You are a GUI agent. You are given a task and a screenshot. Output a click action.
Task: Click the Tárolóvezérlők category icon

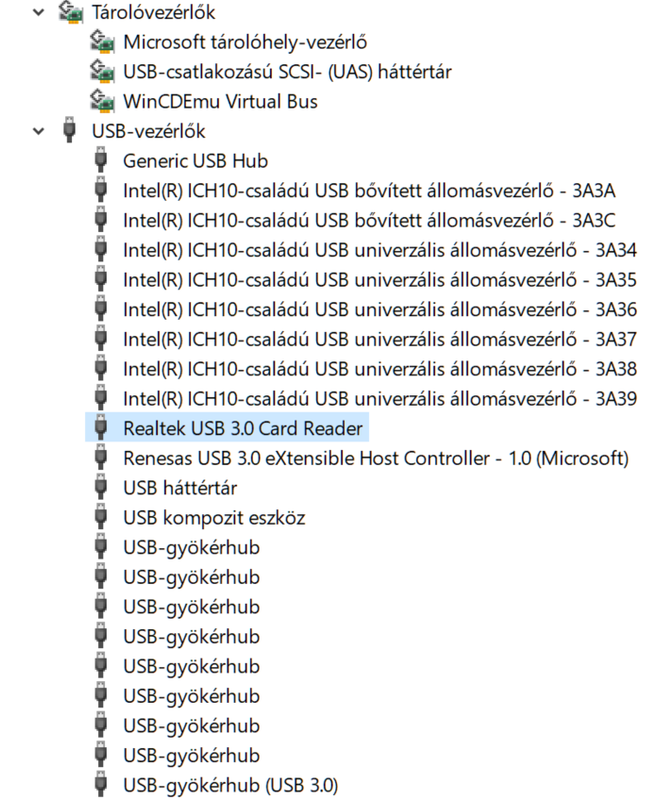[x=70, y=13]
